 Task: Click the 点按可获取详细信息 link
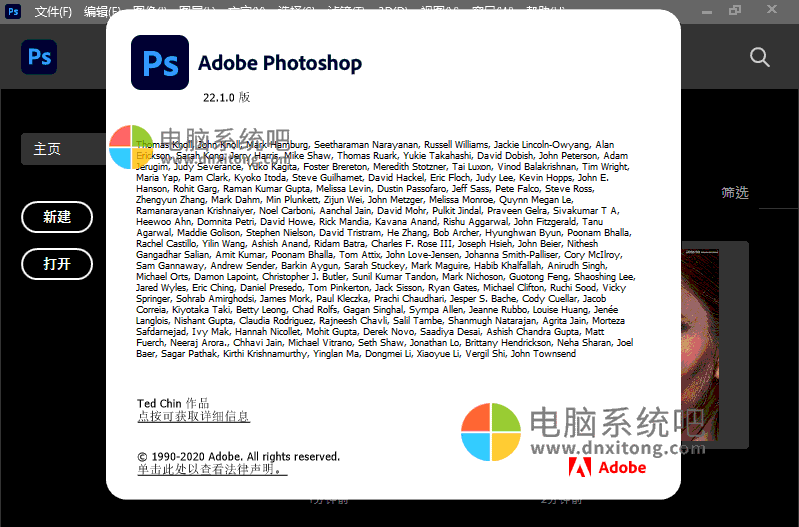pyautogui.click(x=193, y=416)
